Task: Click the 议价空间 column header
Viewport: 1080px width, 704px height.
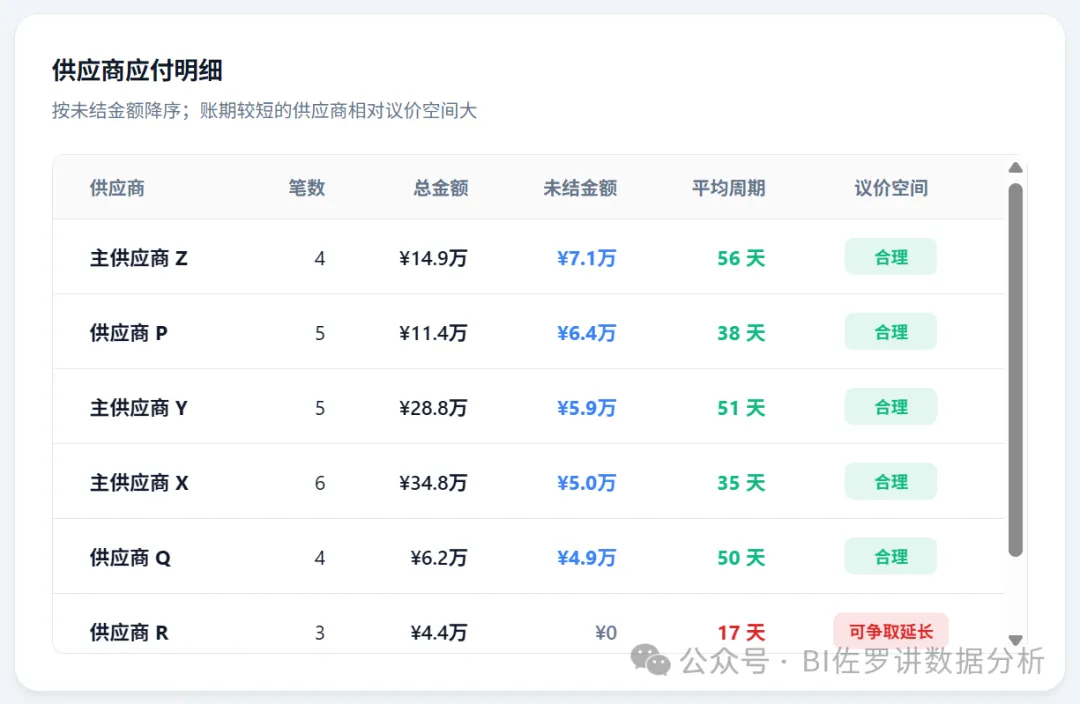Action: [x=891, y=188]
